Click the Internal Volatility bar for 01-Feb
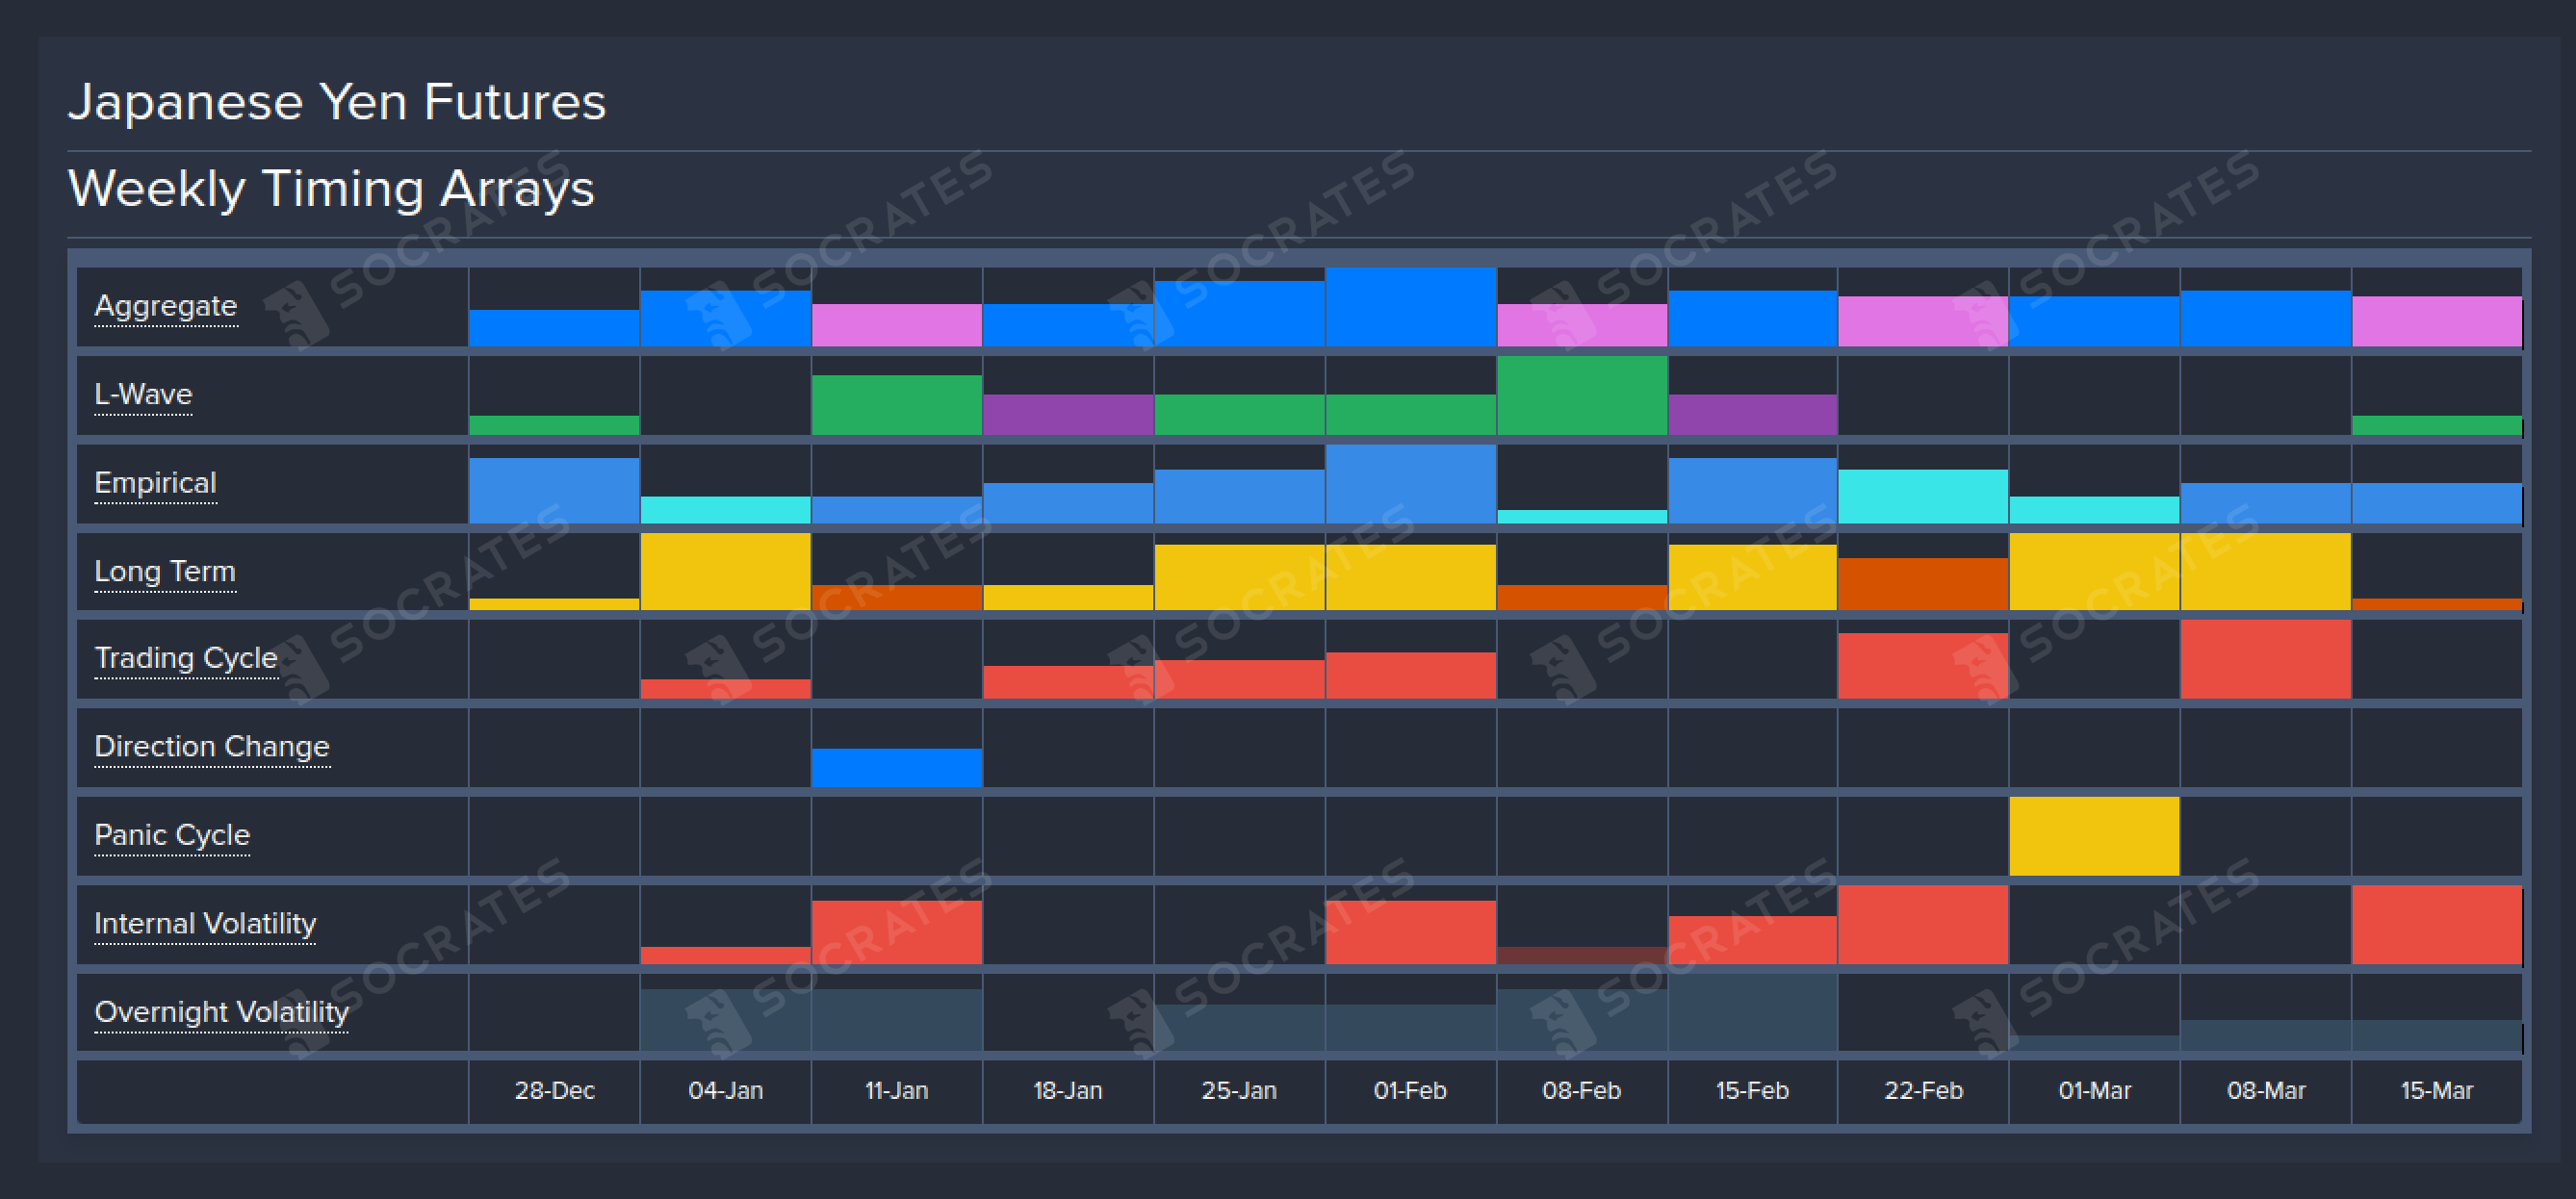This screenshot has width=2576, height=1199. pyautogui.click(x=1410, y=932)
